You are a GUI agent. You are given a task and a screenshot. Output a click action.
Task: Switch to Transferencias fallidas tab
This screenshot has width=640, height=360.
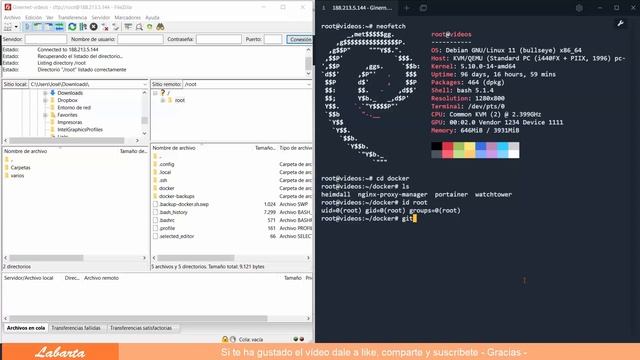76,328
